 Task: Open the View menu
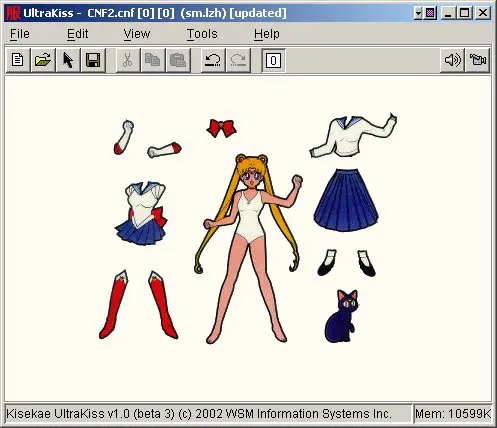click(137, 34)
